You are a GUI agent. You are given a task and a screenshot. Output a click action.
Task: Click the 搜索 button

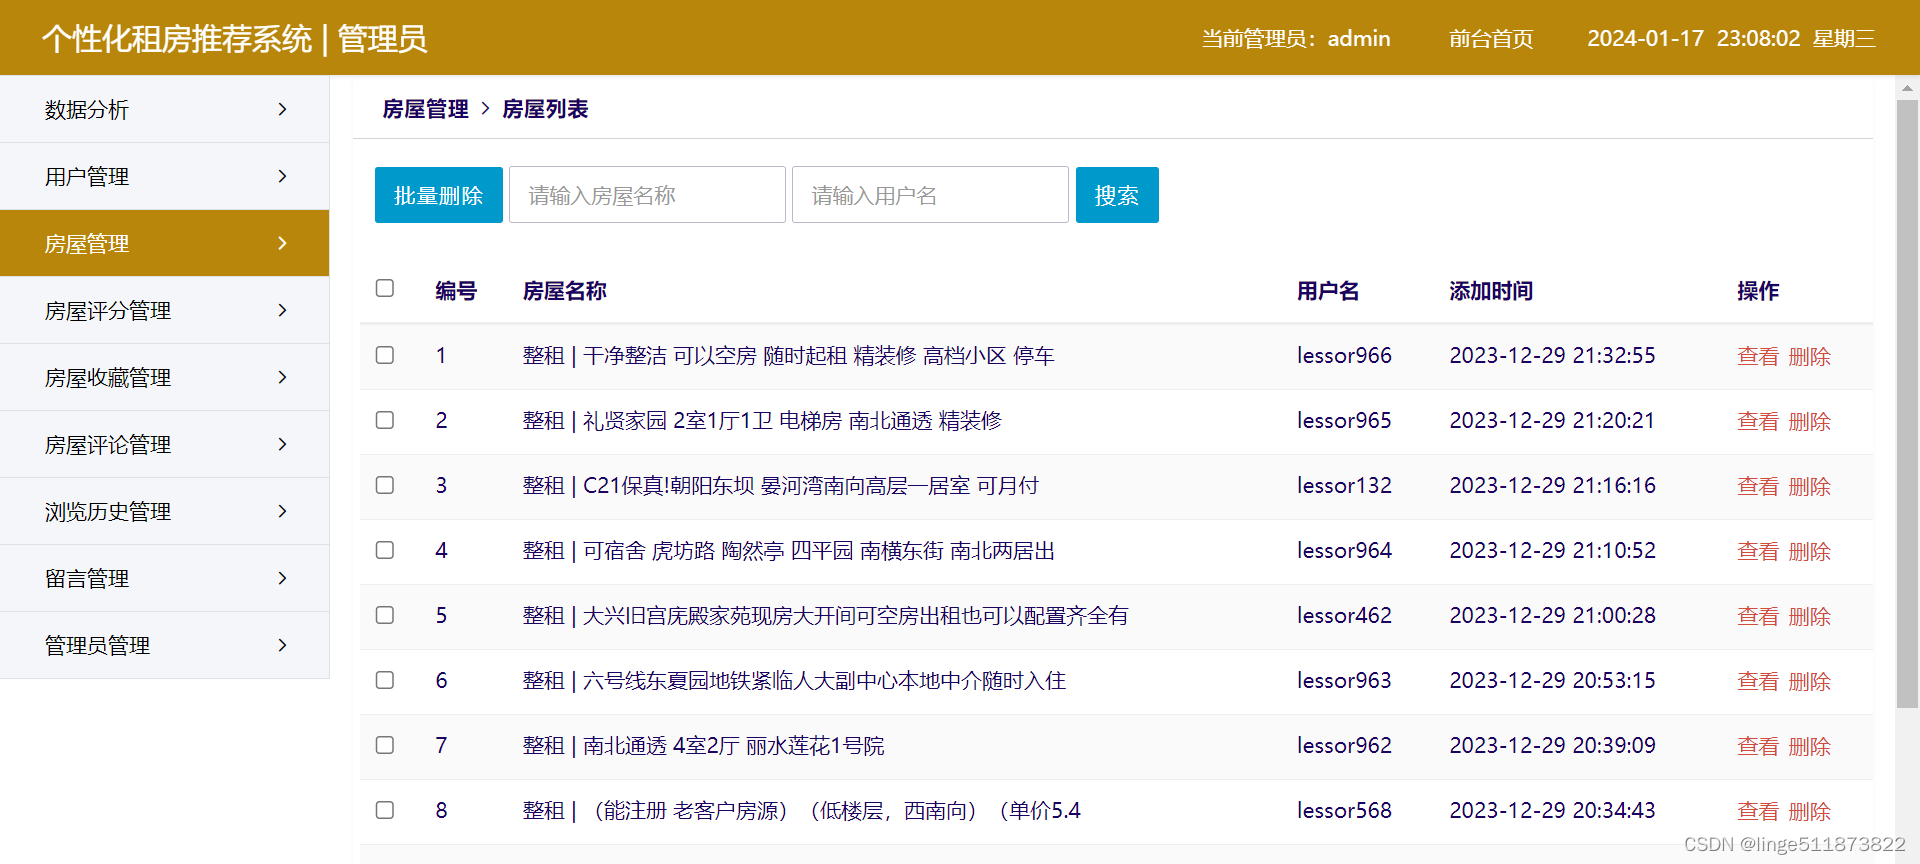(x=1117, y=195)
